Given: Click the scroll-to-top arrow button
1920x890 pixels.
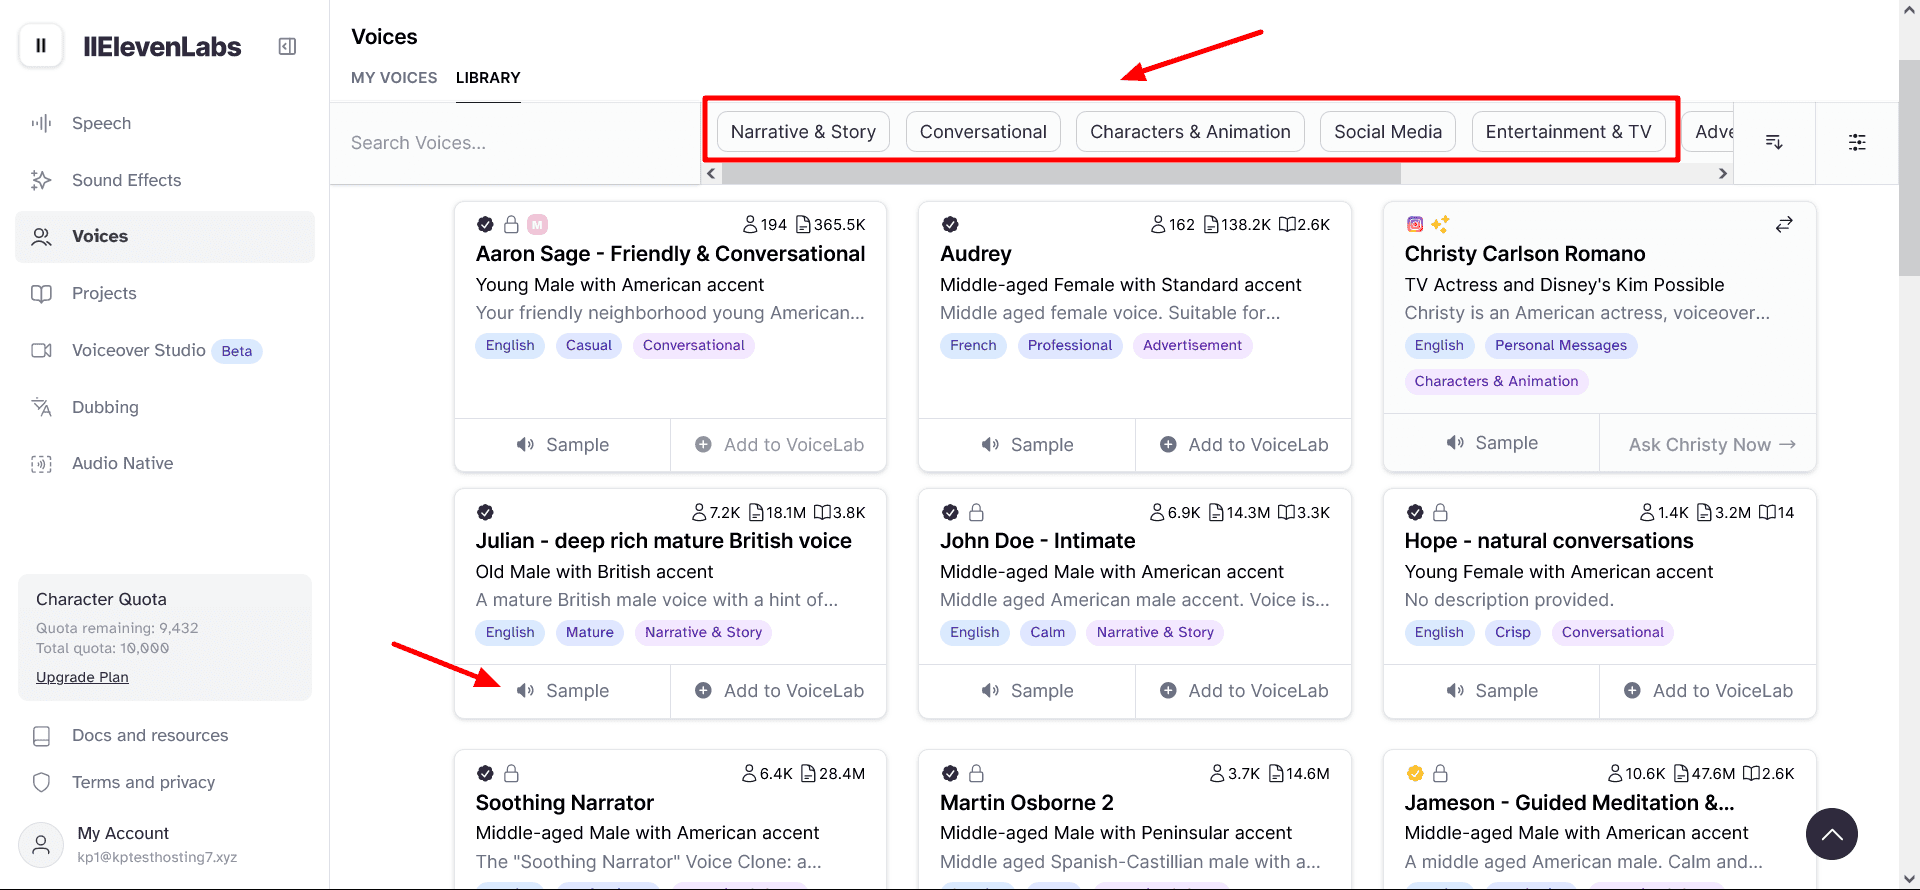Looking at the screenshot, I should tap(1831, 834).
